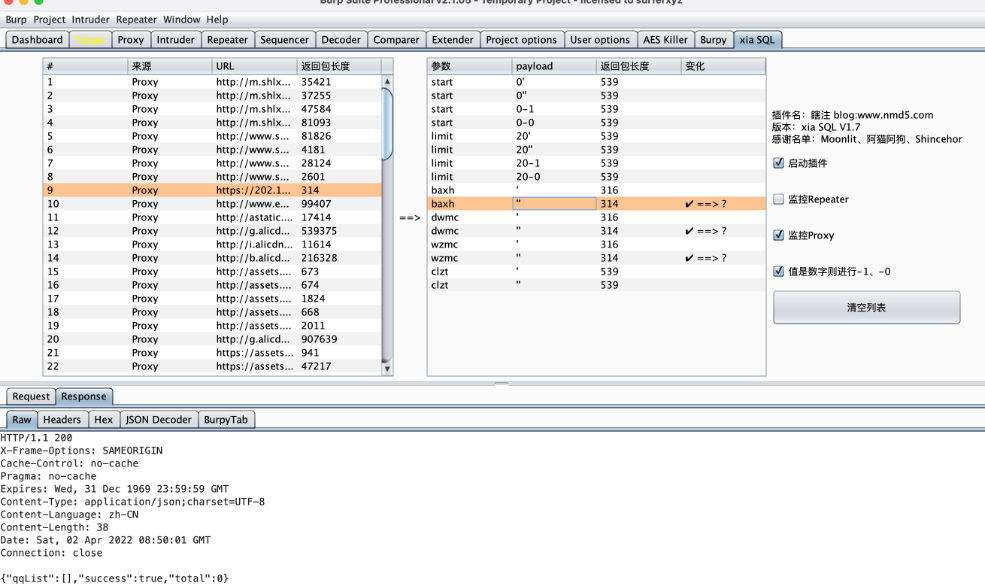985x584 pixels.
Task: Switch to the Decoder tab
Action: pyautogui.click(x=341, y=40)
